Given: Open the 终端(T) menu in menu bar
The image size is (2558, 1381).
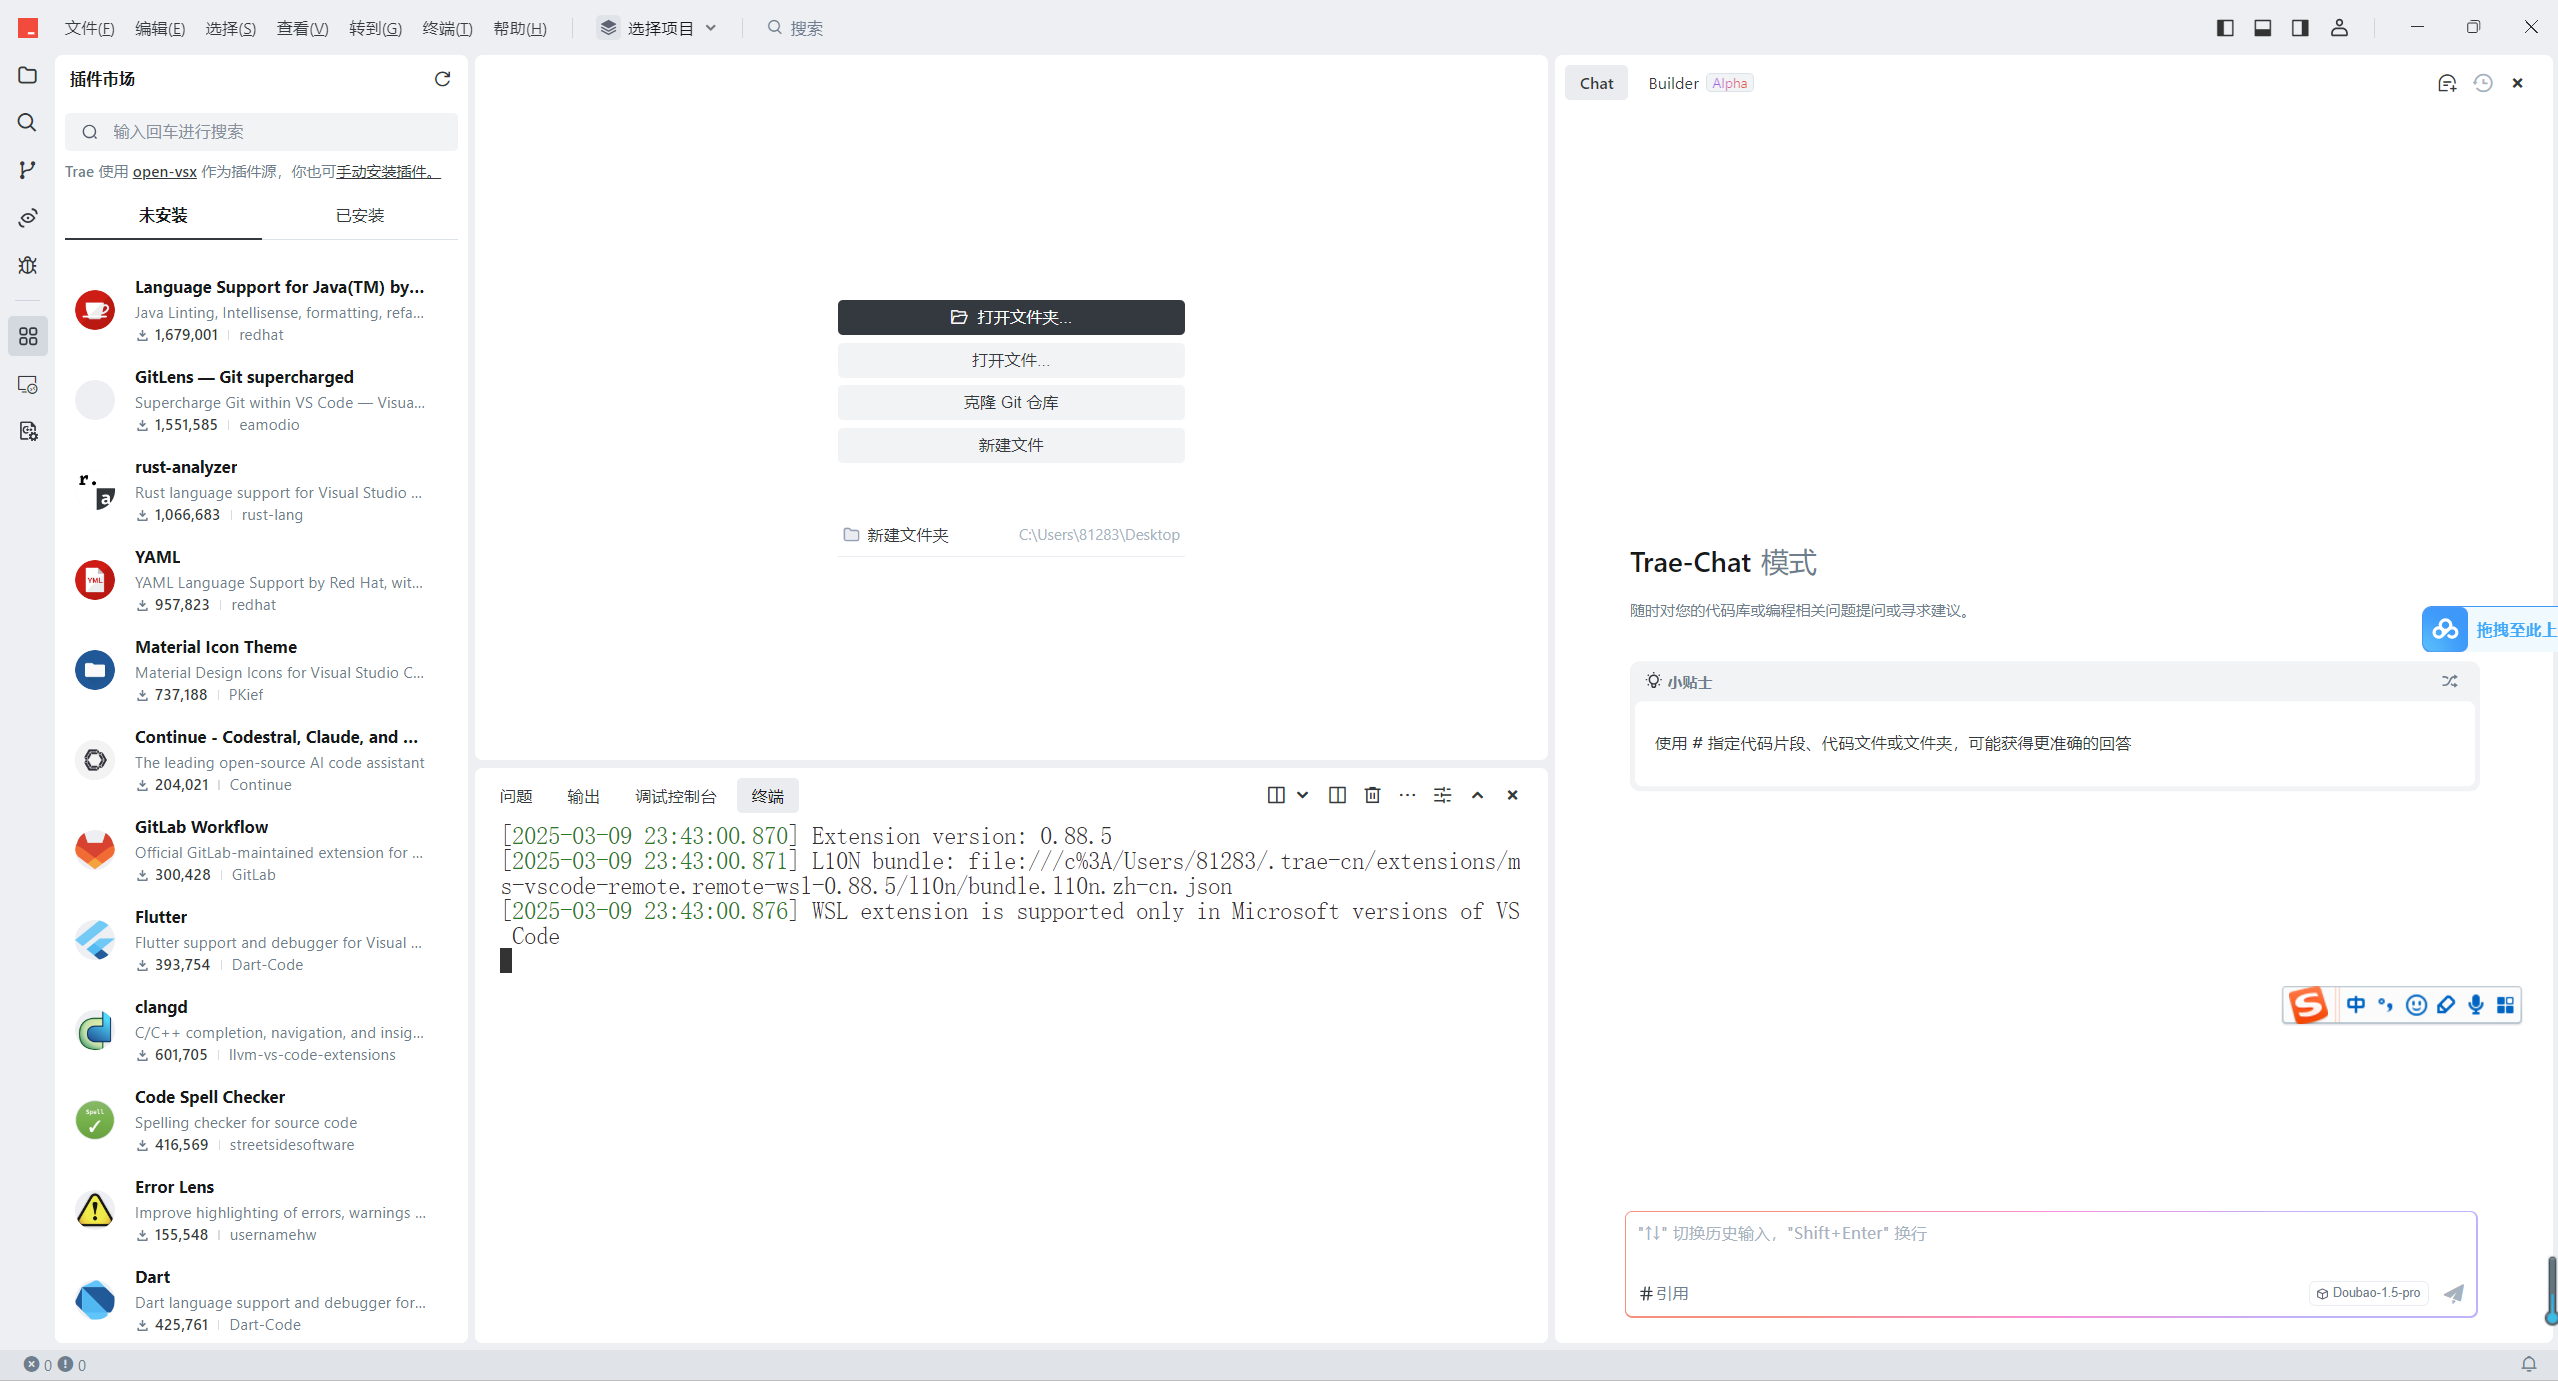Looking at the screenshot, I should click(447, 28).
